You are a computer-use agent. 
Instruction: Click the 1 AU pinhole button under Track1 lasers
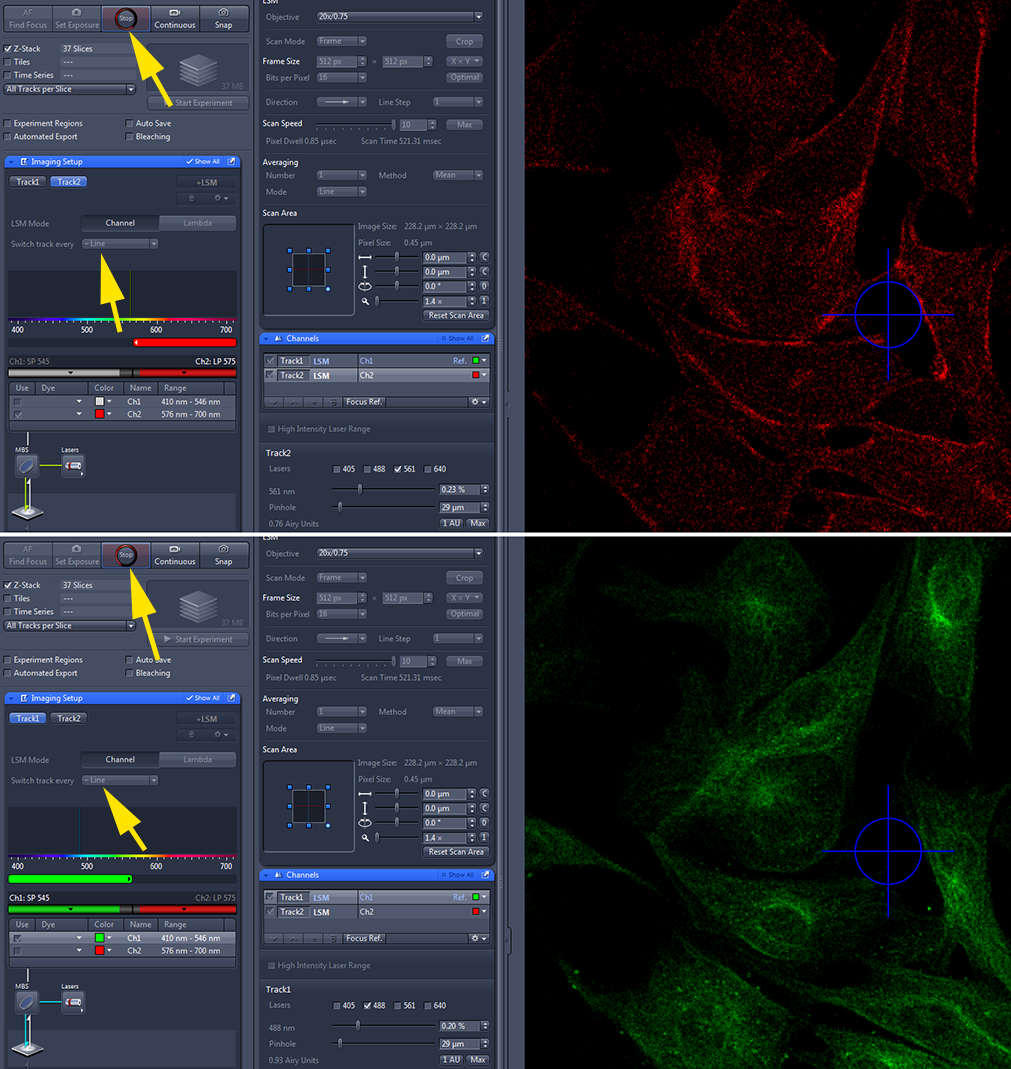point(451,1060)
